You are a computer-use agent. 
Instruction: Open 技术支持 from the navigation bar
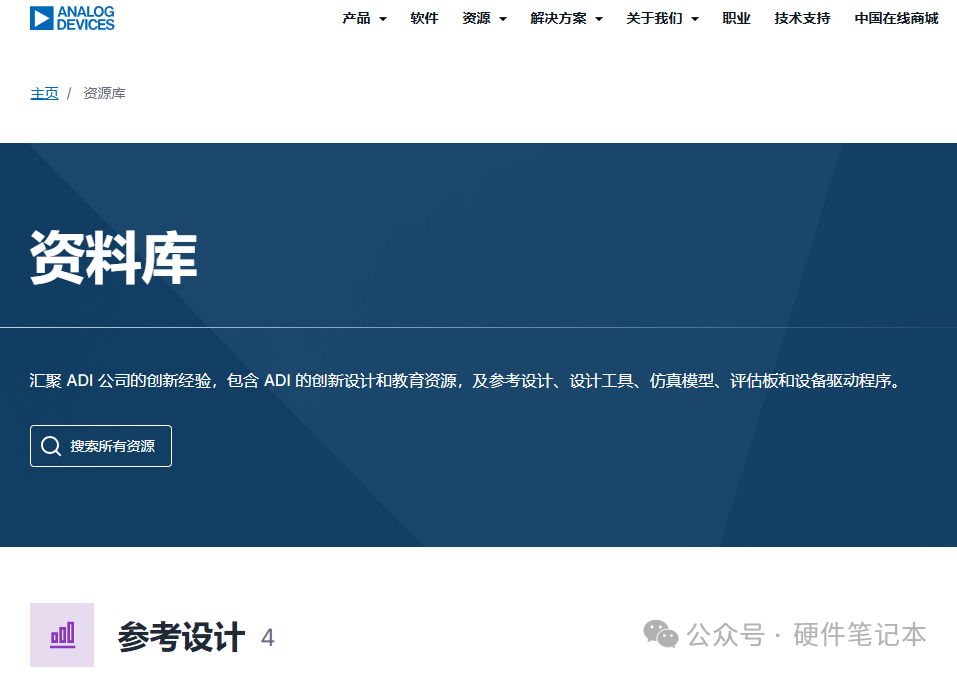[x=802, y=18]
